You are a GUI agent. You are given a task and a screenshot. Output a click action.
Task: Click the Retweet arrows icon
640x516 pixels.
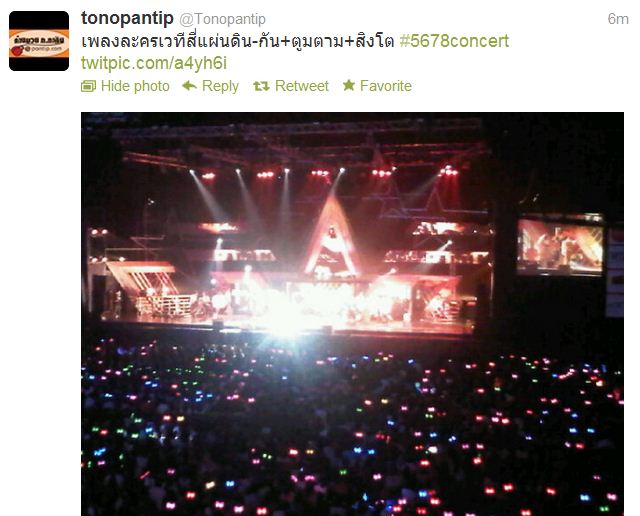tap(261, 86)
